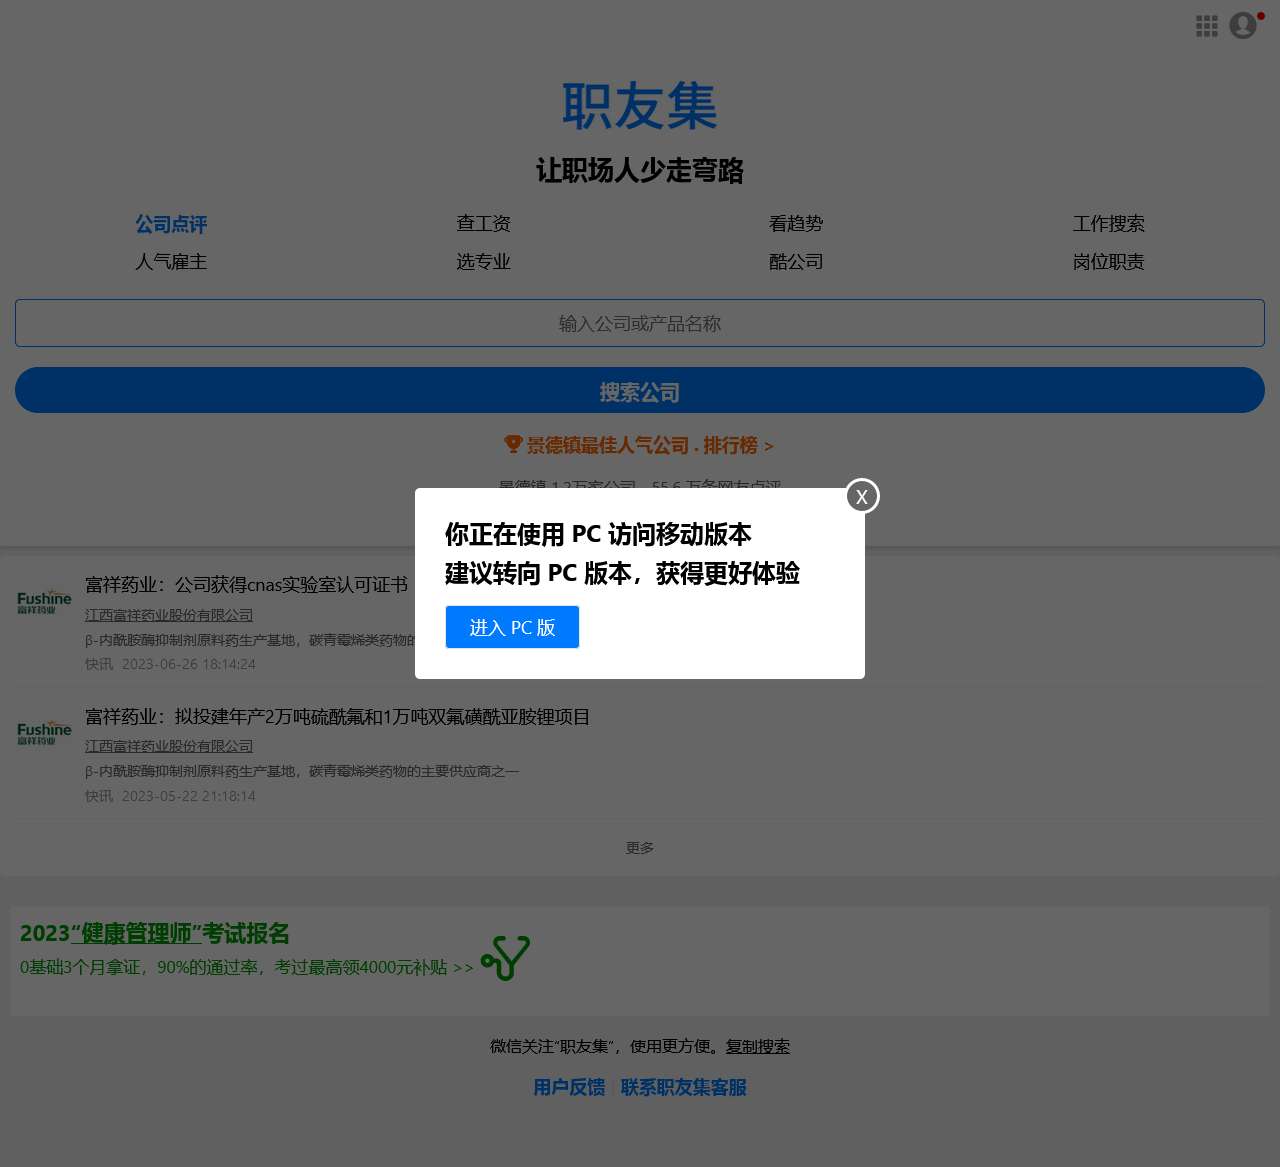Click the 用户反馈 feedback link

pyautogui.click(x=569, y=1087)
